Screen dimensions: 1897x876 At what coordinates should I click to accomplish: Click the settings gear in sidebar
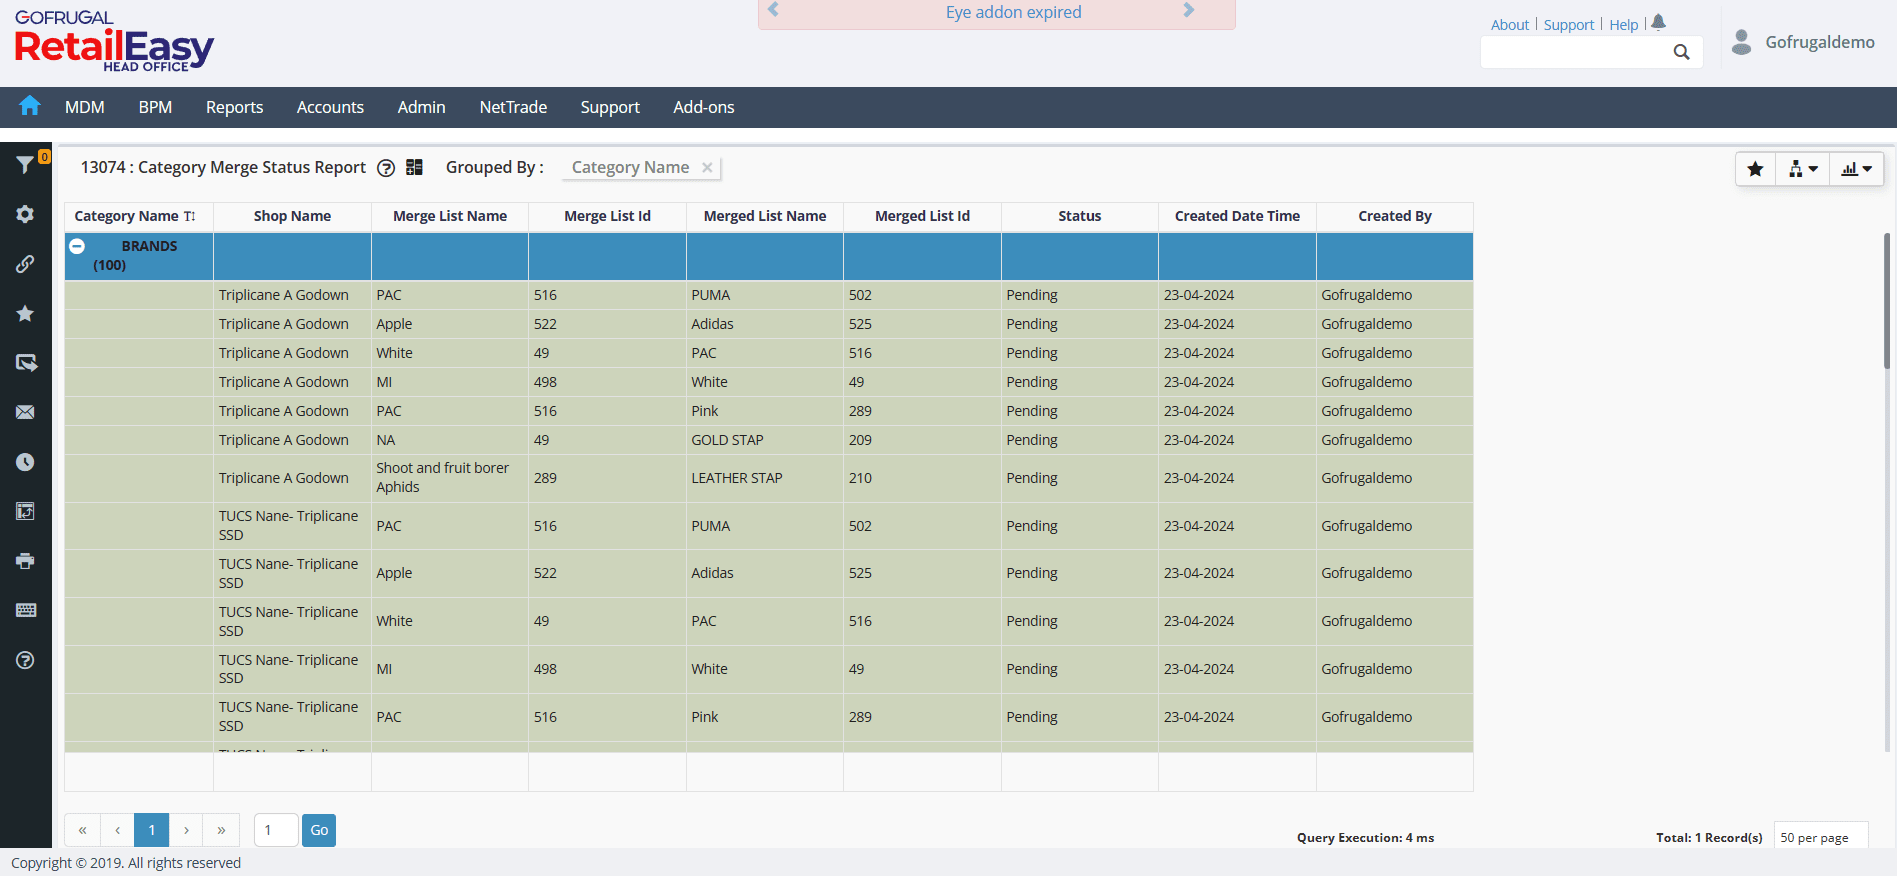click(25, 214)
